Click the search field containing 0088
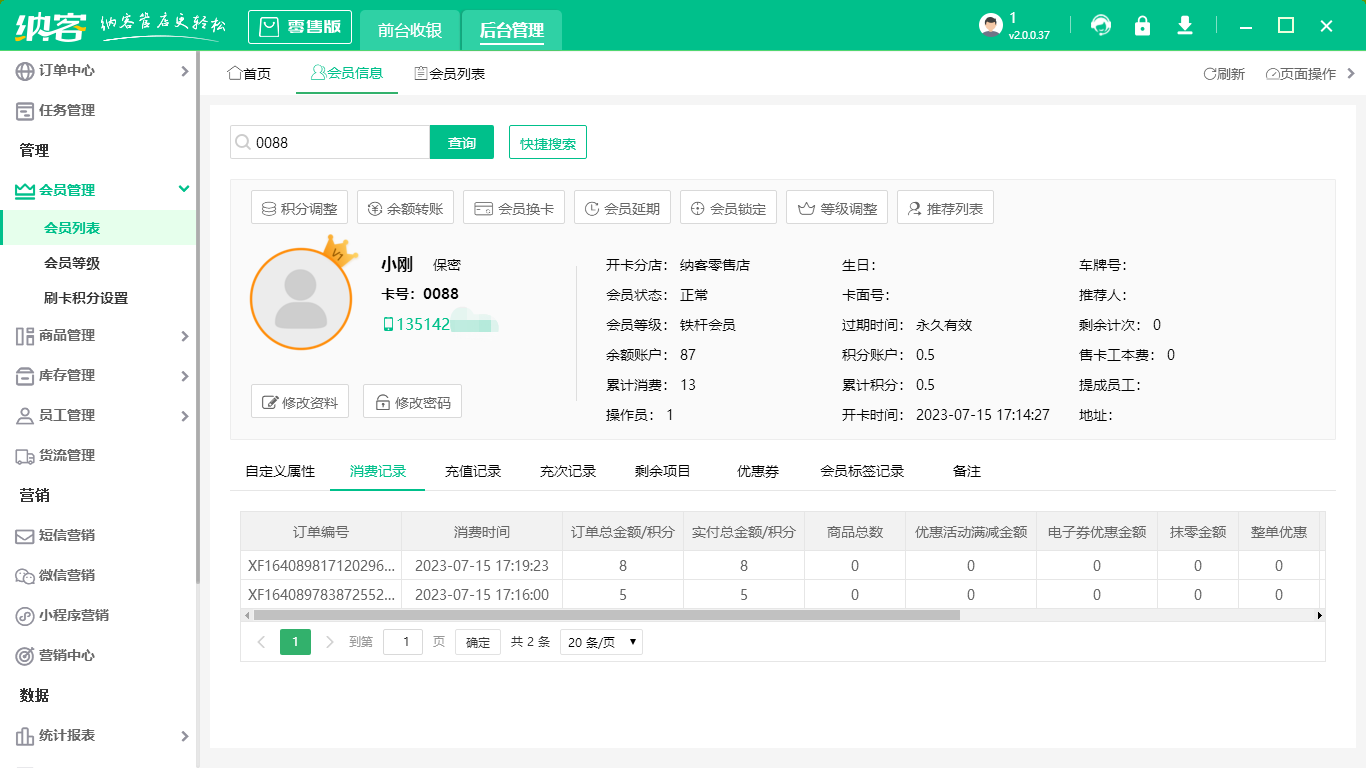The width and height of the screenshot is (1366, 768). tap(330, 142)
